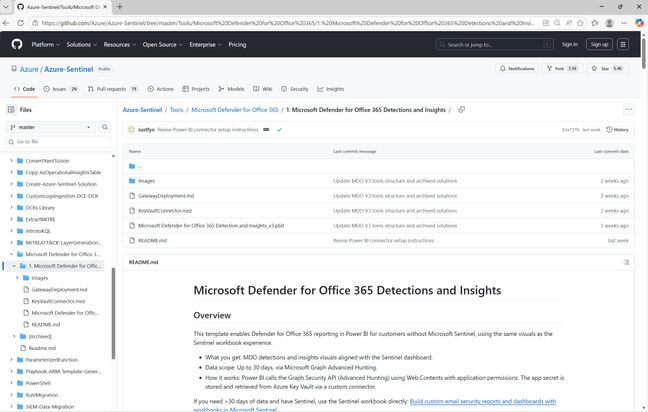Switch to the Insights tab
The image size is (648, 412).
pos(331,89)
